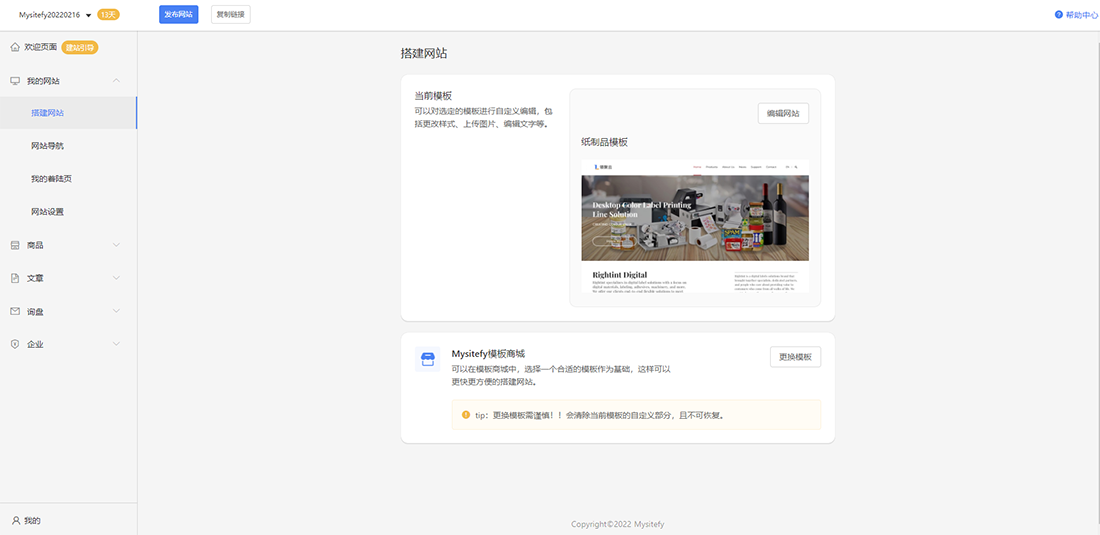Expand the 企业 menu chevron

pyautogui.click(x=116, y=344)
